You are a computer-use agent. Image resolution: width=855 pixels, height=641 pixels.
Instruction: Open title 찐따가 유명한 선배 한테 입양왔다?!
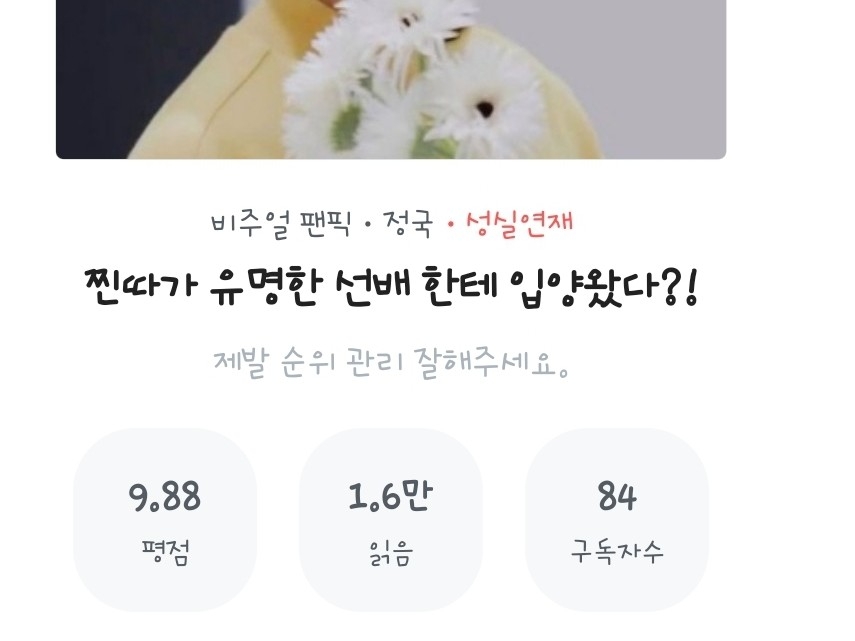click(391, 286)
